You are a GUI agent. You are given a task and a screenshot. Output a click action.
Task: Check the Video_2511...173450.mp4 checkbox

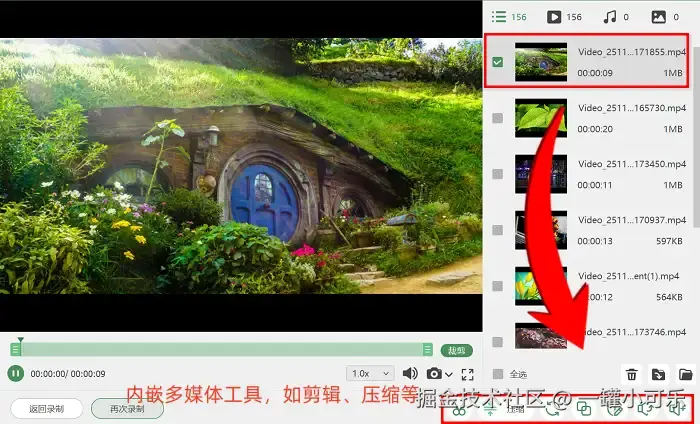tap(497, 174)
